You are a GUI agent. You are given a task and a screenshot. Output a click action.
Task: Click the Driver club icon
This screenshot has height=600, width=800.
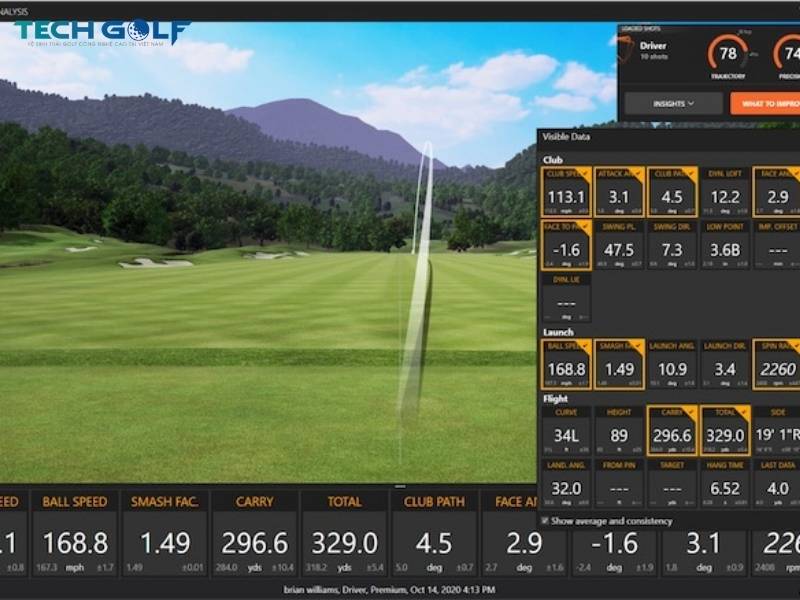coord(626,51)
